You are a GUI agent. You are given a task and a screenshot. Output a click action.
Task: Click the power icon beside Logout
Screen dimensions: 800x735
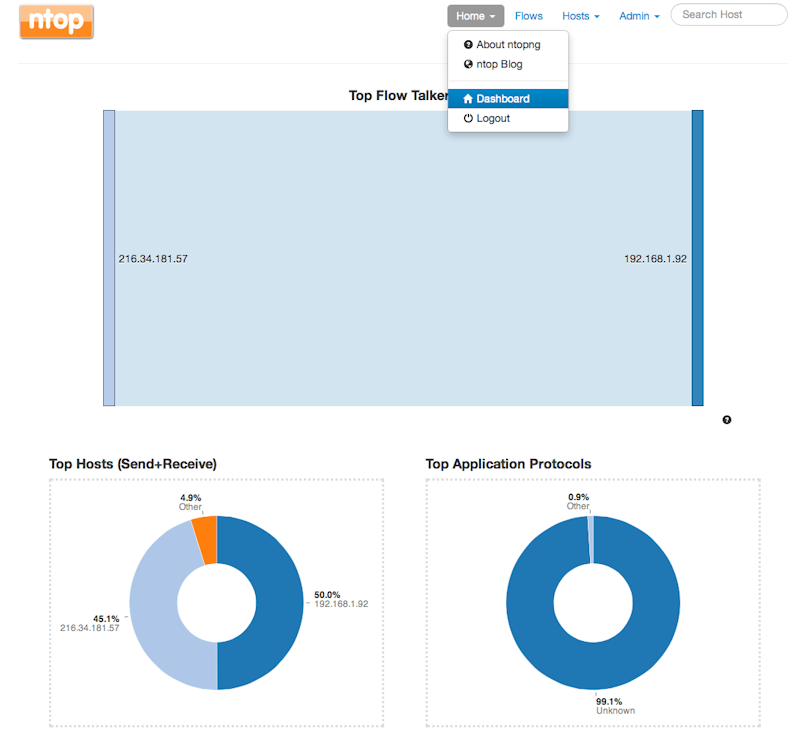(x=468, y=118)
